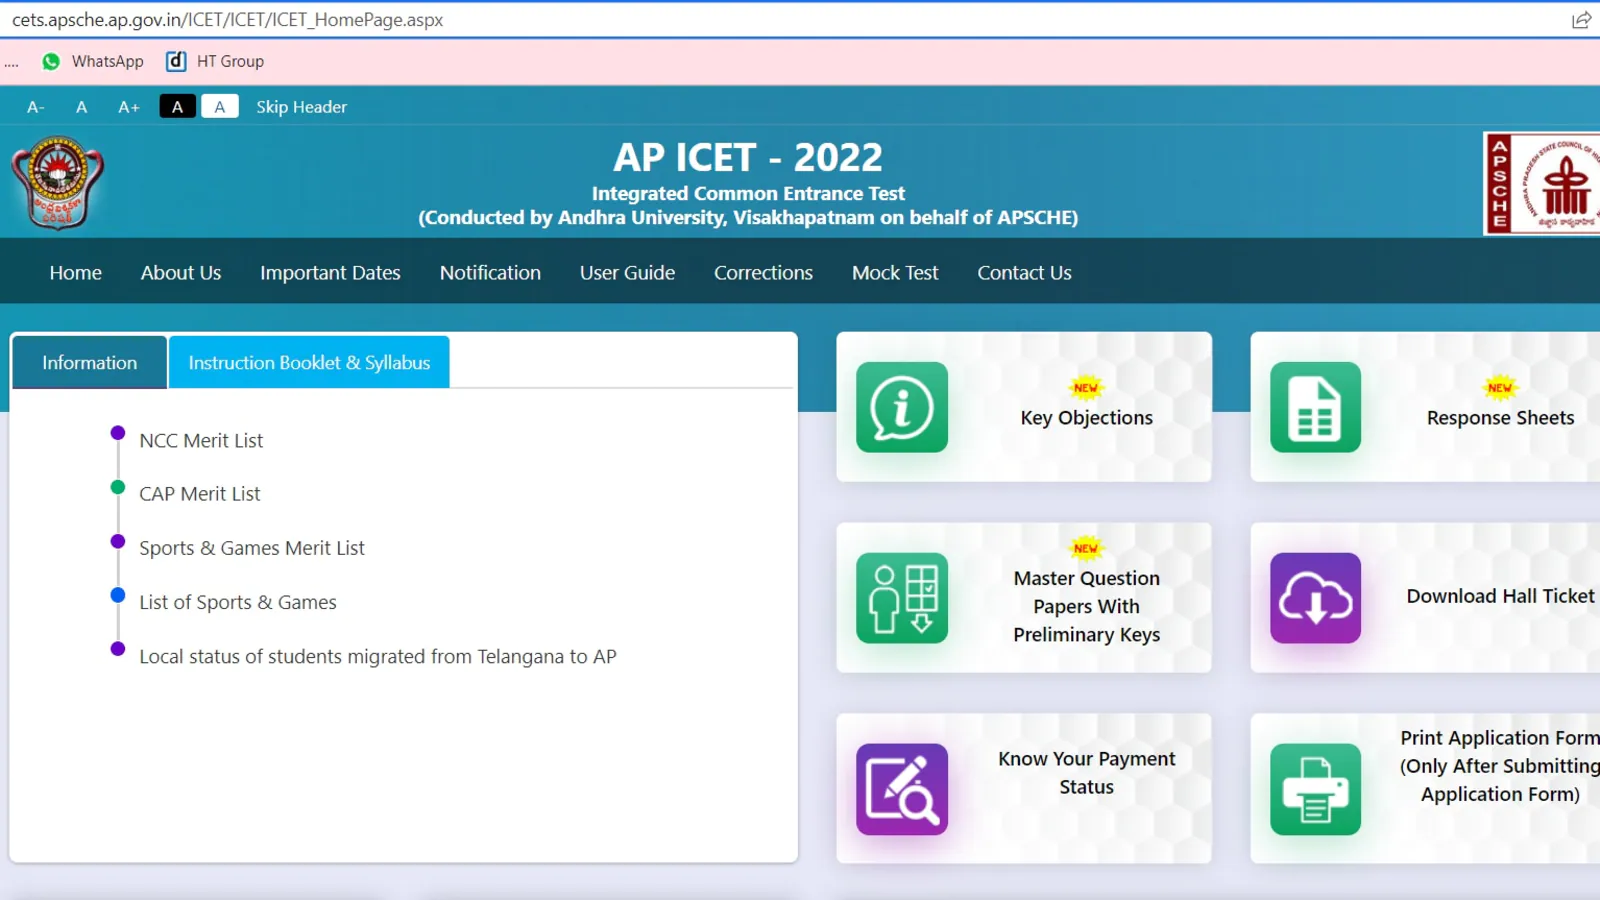The width and height of the screenshot is (1600, 900).
Task: Open the NCC Merit List link
Action: (x=201, y=440)
